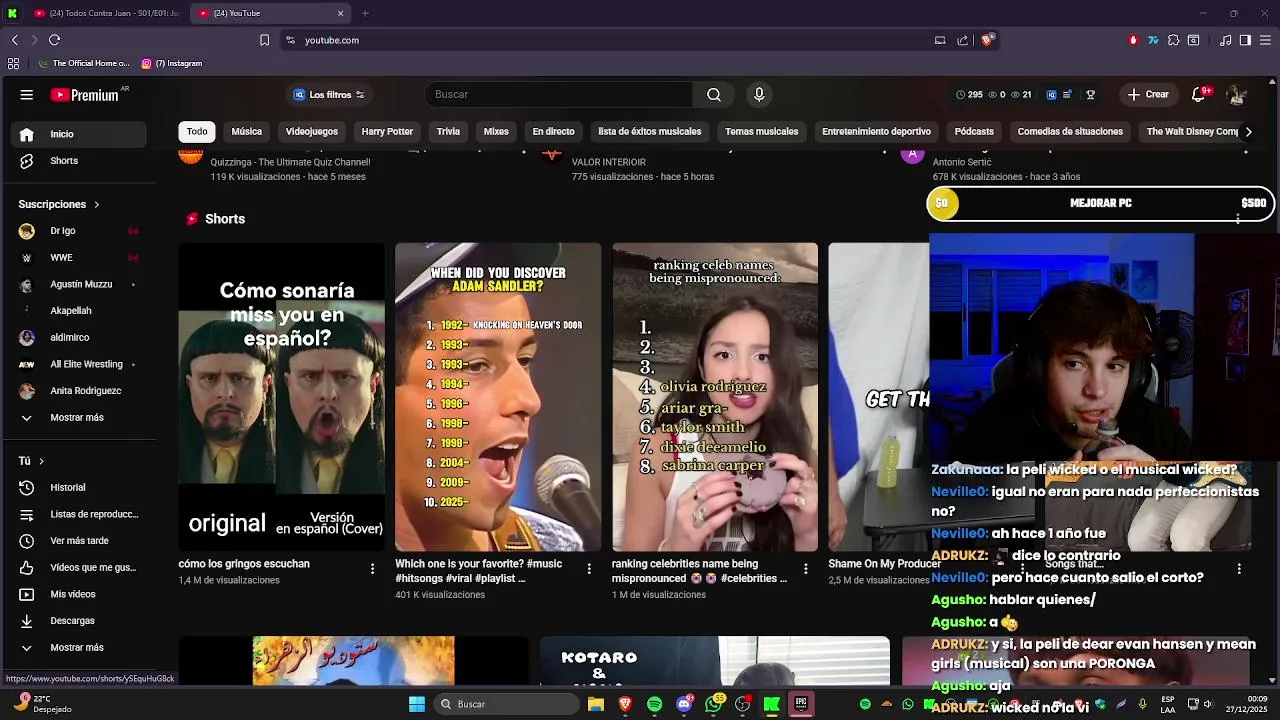The width and height of the screenshot is (1280, 720).
Task: Click the YouTube search input field
Action: point(559,95)
